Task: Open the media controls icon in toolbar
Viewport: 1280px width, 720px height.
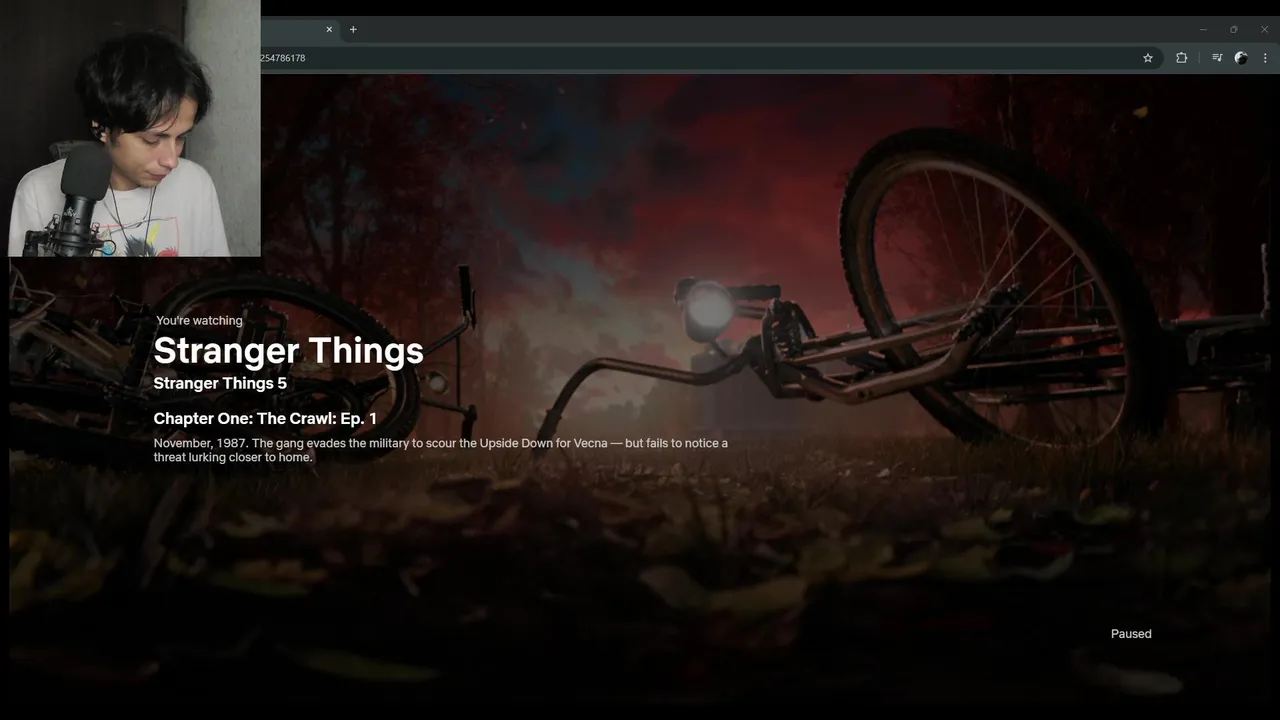Action: click(x=1217, y=58)
